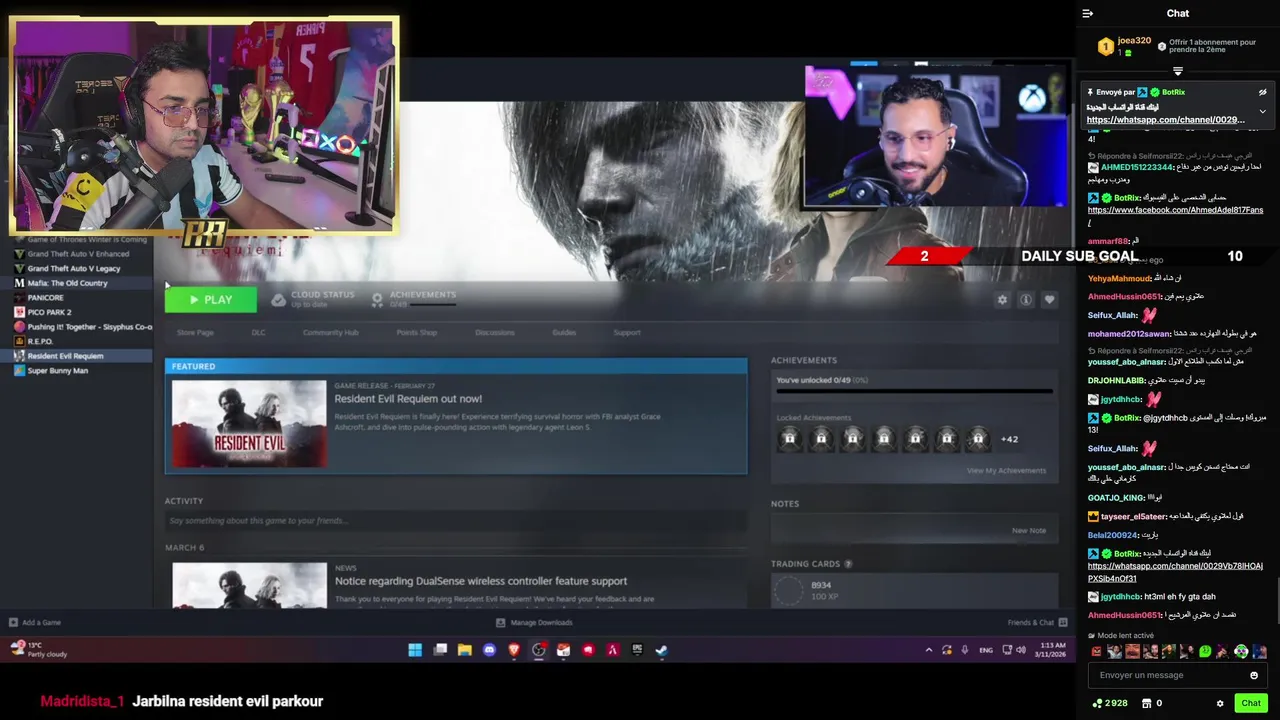Click username tayseer_elSateer in chat
The height and width of the screenshot is (720, 1280).
1134,516
